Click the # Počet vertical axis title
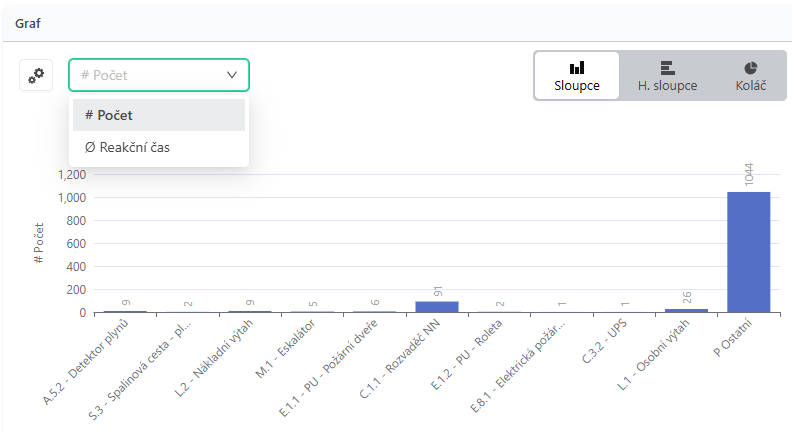Image resolution: width=792 pixels, height=433 pixels. [39, 243]
